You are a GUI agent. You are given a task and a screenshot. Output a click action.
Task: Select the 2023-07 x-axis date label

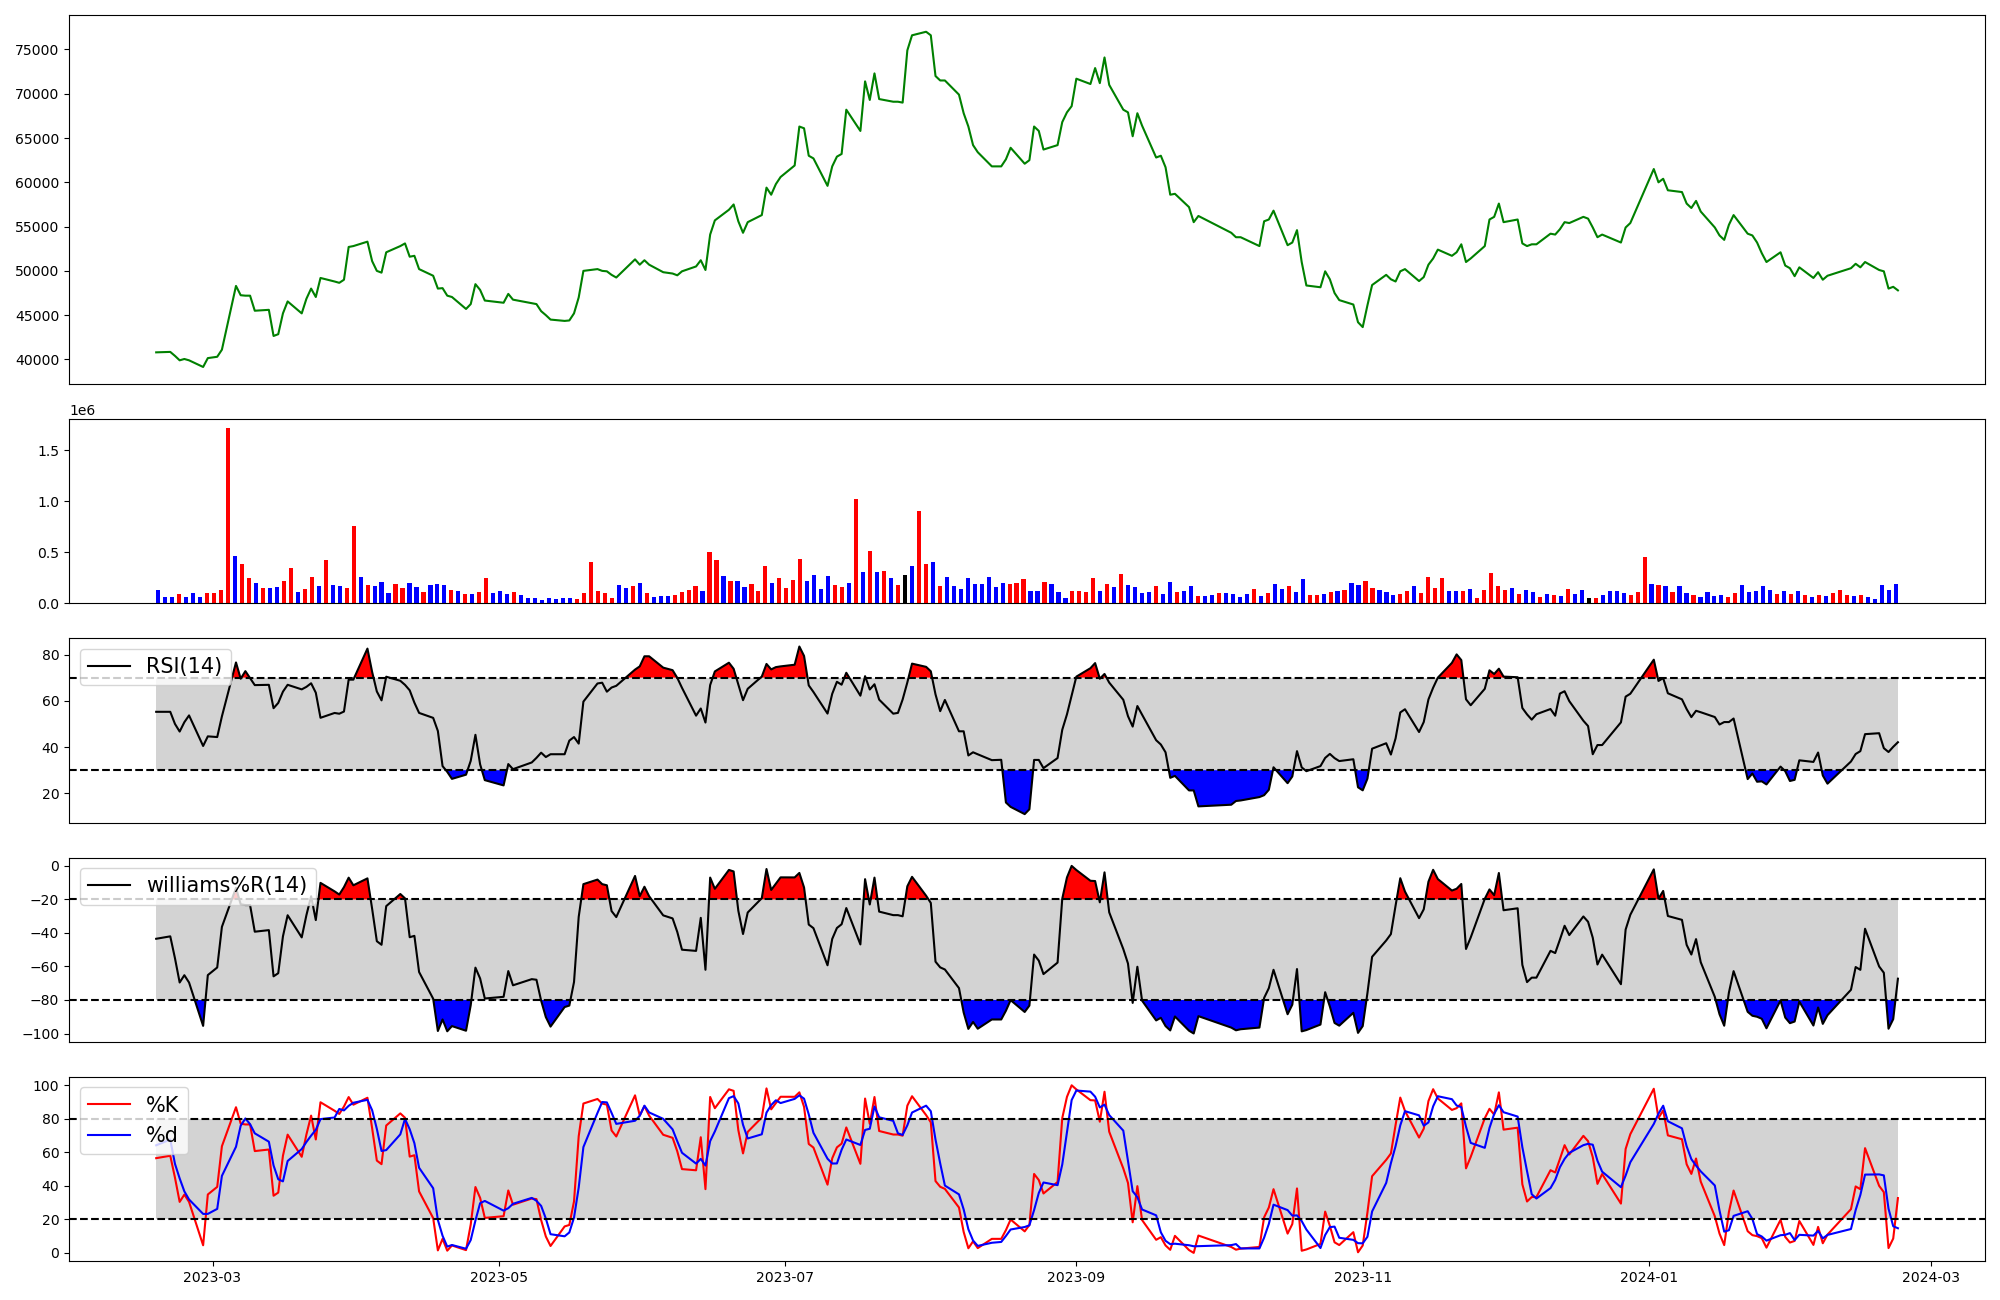[785, 1277]
